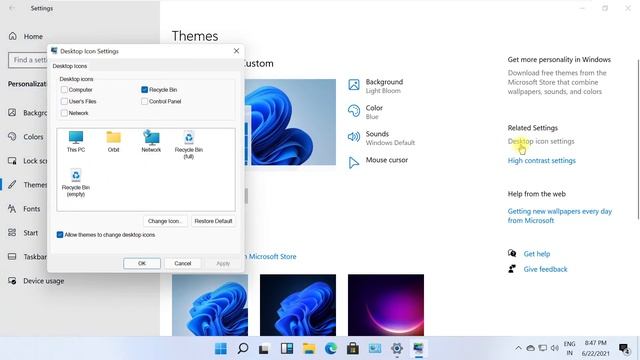The width and height of the screenshot is (640, 360).
Task: Confirm with OK button
Action: (142, 263)
